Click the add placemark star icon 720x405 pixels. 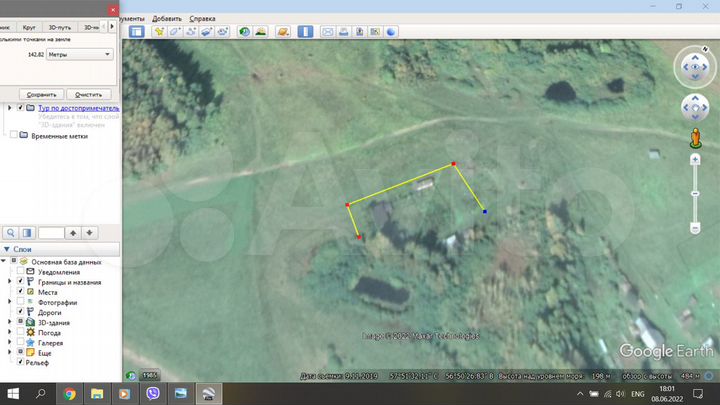pyautogui.click(x=159, y=32)
